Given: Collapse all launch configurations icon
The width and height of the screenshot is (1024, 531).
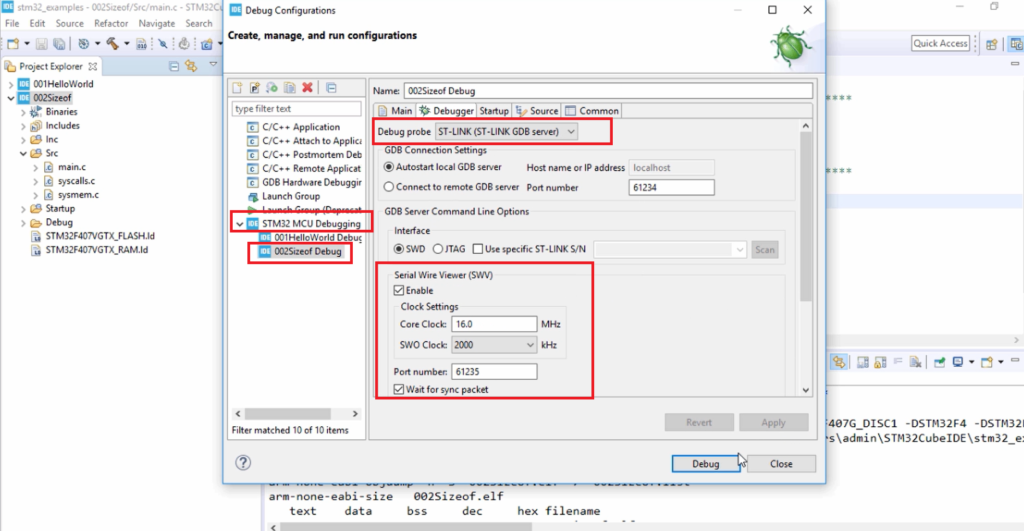Looking at the screenshot, I should coord(331,88).
